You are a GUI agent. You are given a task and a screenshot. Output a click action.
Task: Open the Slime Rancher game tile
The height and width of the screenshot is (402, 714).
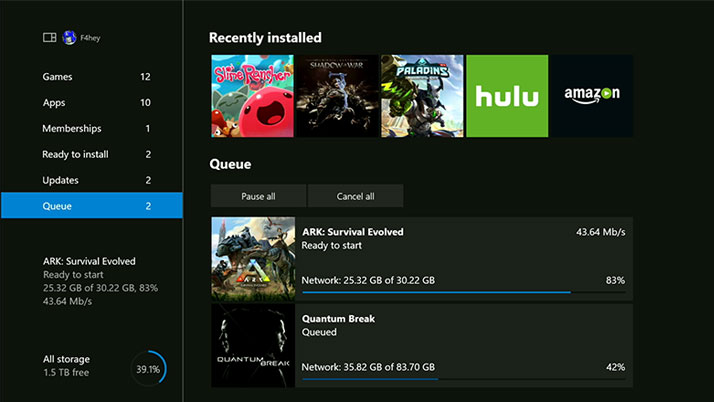coord(252,96)
